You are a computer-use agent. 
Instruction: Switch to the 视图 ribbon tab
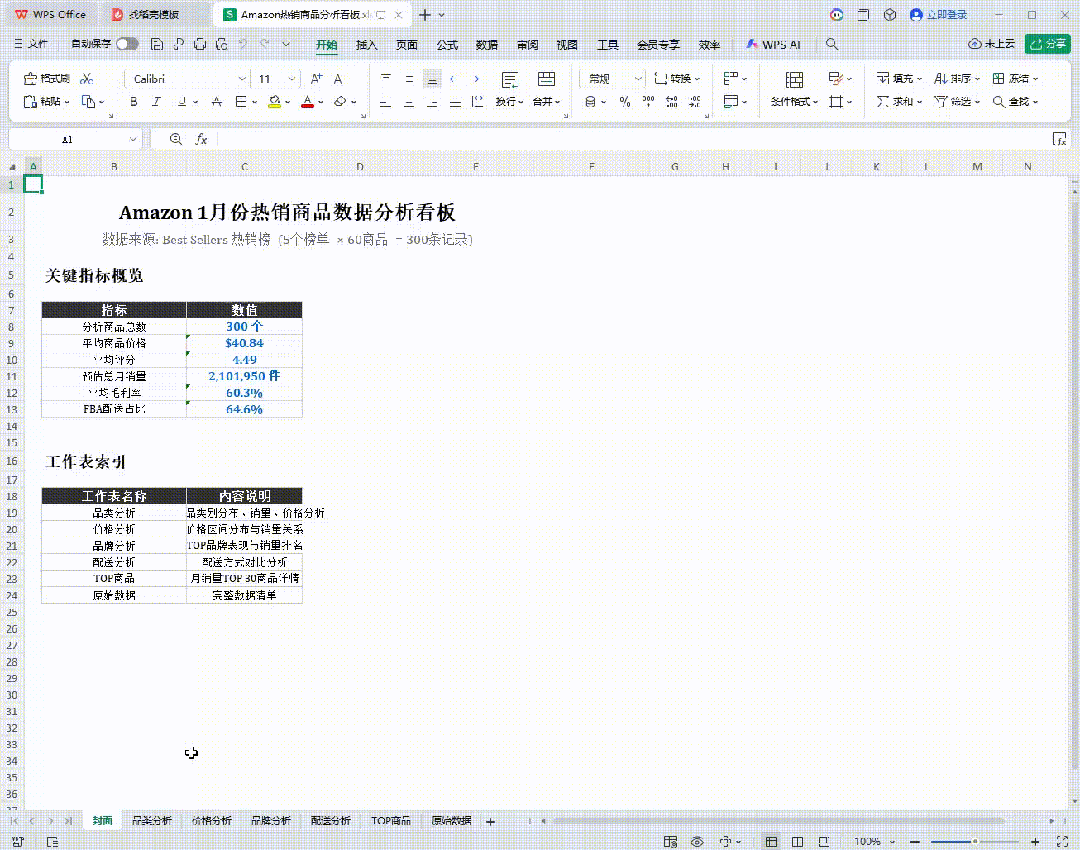[567, 45]
